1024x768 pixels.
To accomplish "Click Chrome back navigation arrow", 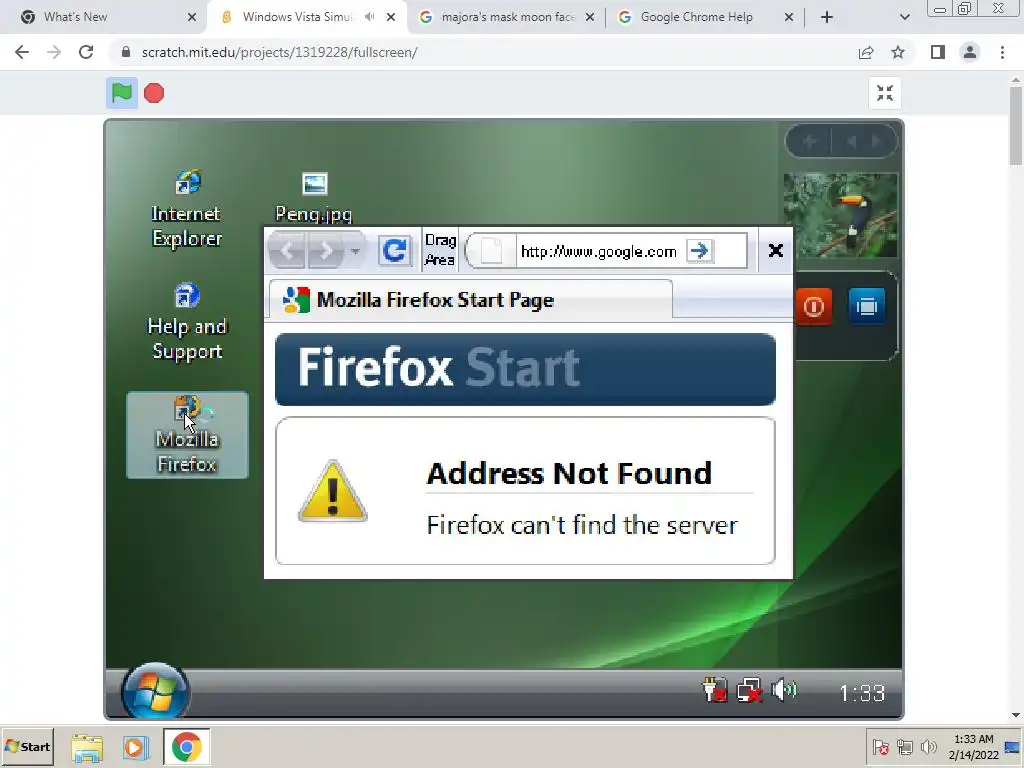I will point(22,52).
